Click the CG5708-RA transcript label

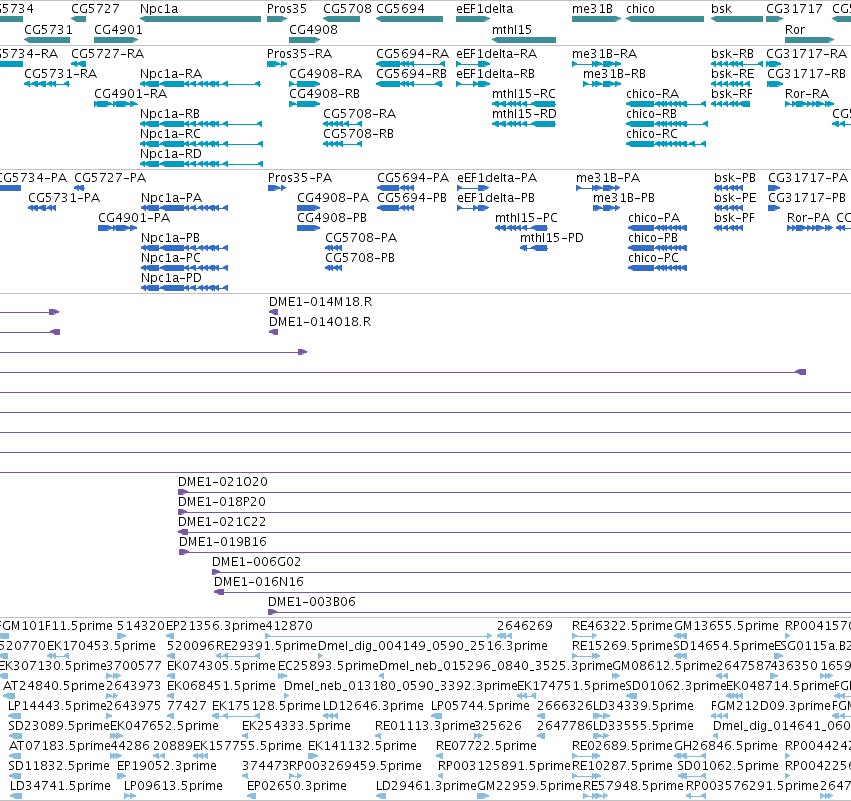pyautogui.click(x=360, y=114)
